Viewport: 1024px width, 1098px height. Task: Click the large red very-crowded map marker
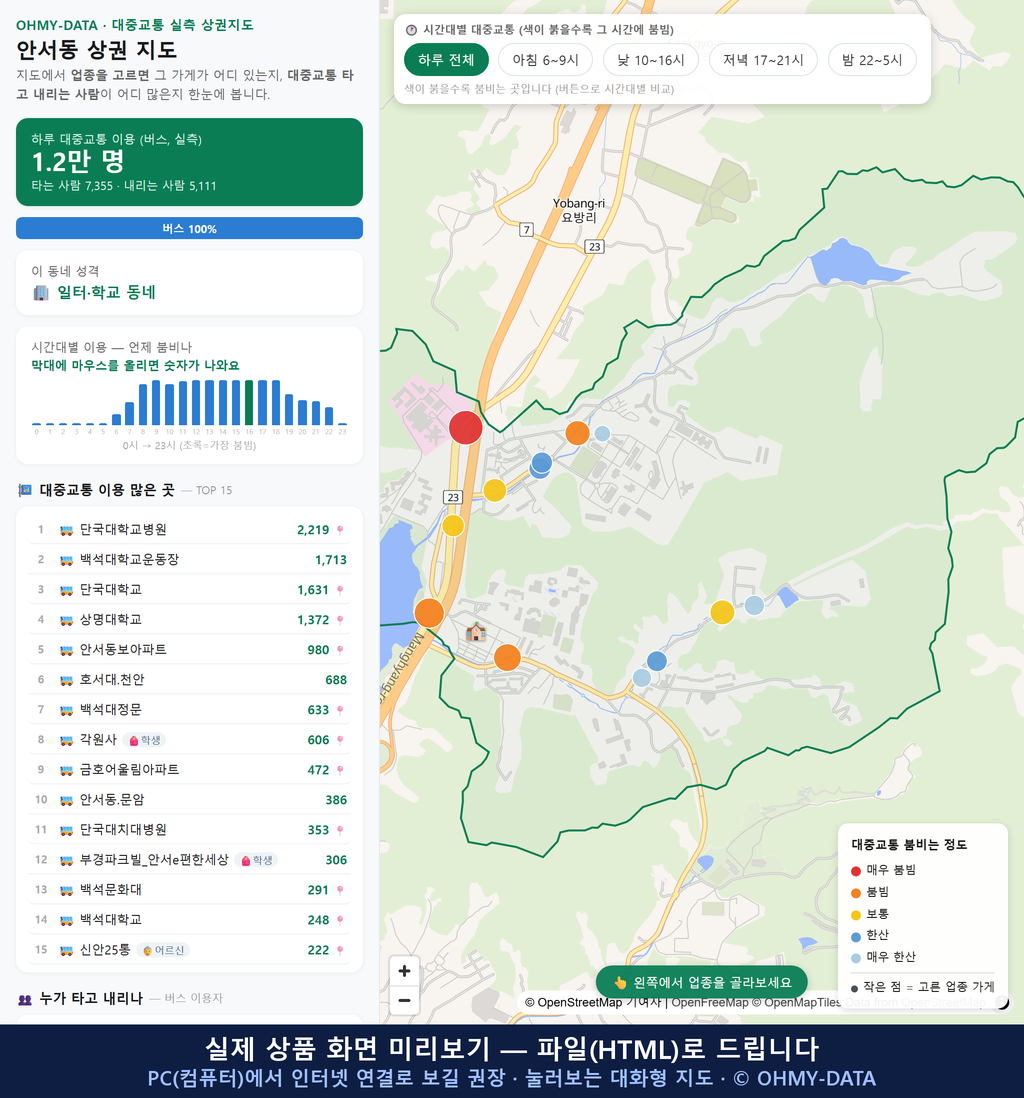465,427
